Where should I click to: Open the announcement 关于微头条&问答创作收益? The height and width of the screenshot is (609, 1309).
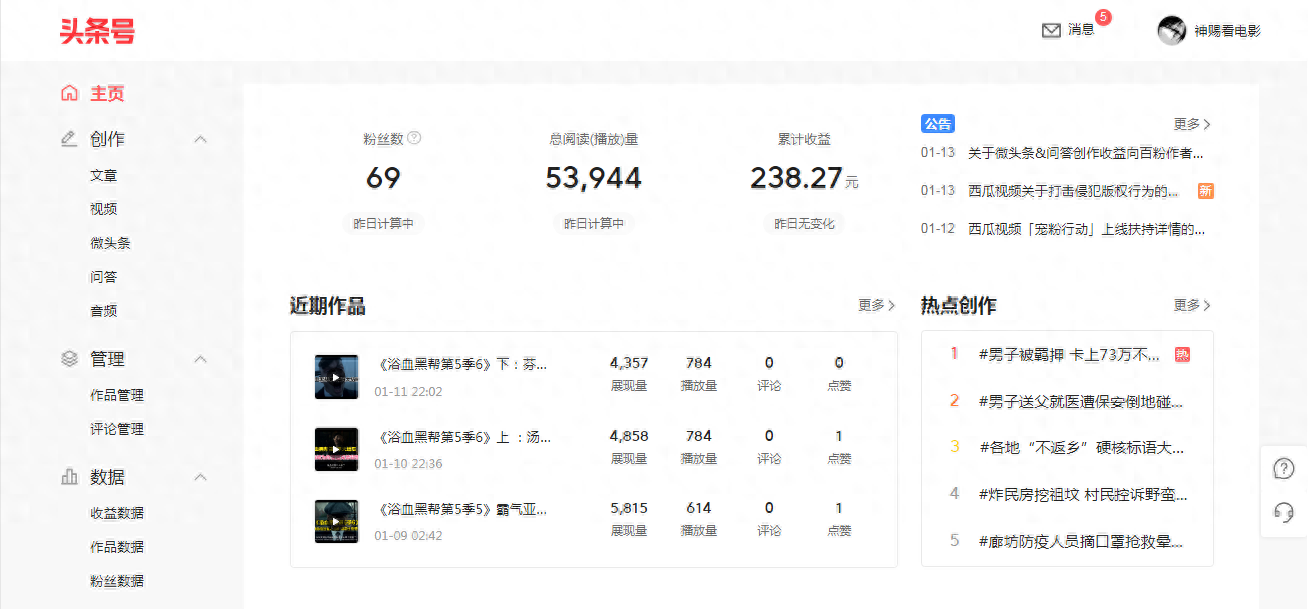pos(1085,153)
